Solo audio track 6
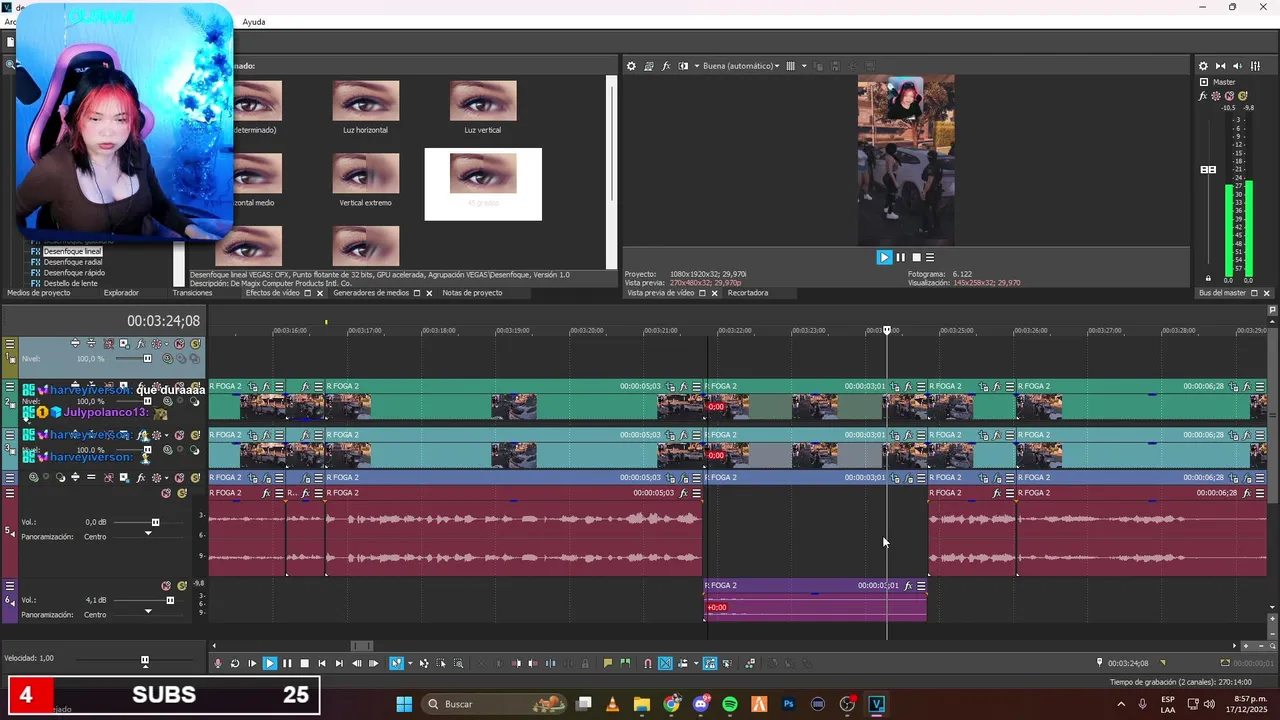 [x=182, y=586]
